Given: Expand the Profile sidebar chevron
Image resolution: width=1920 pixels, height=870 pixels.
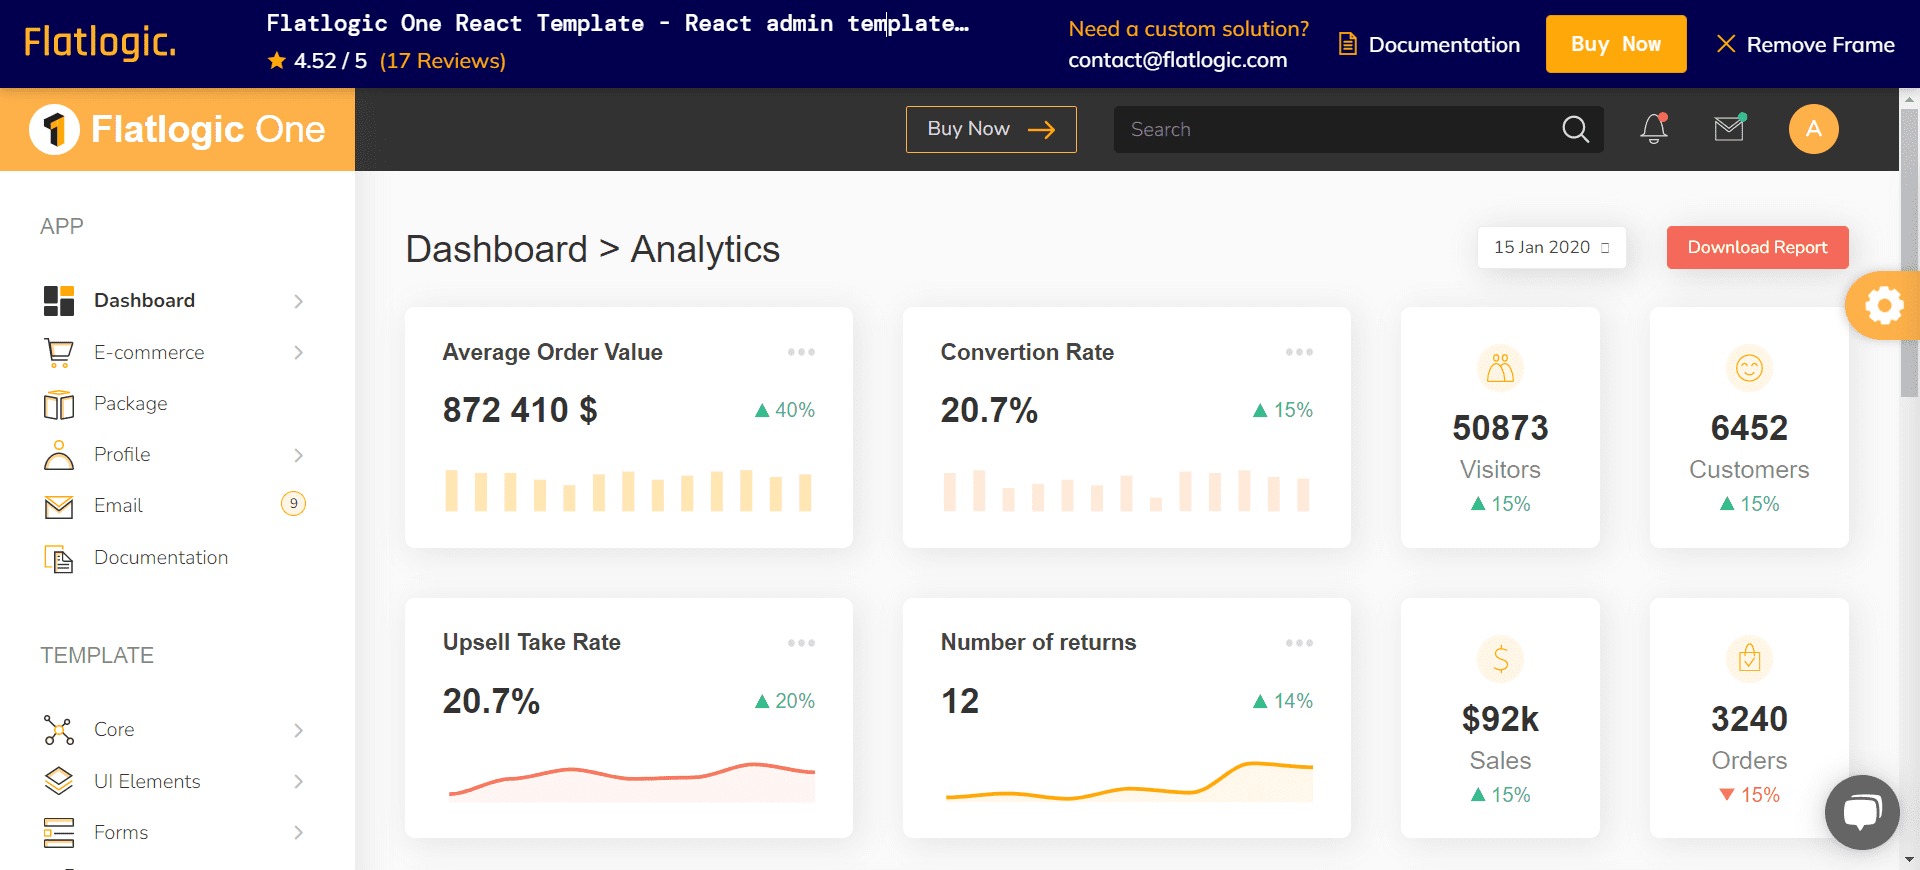Looking at the screenshot, I should 298,455.
